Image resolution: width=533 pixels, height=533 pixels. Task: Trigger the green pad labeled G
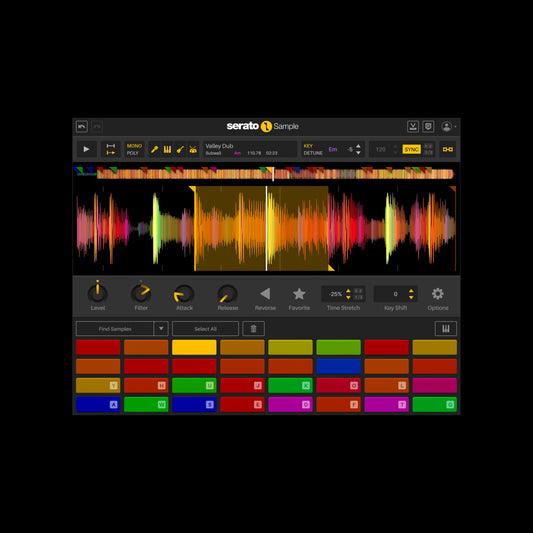435,405
